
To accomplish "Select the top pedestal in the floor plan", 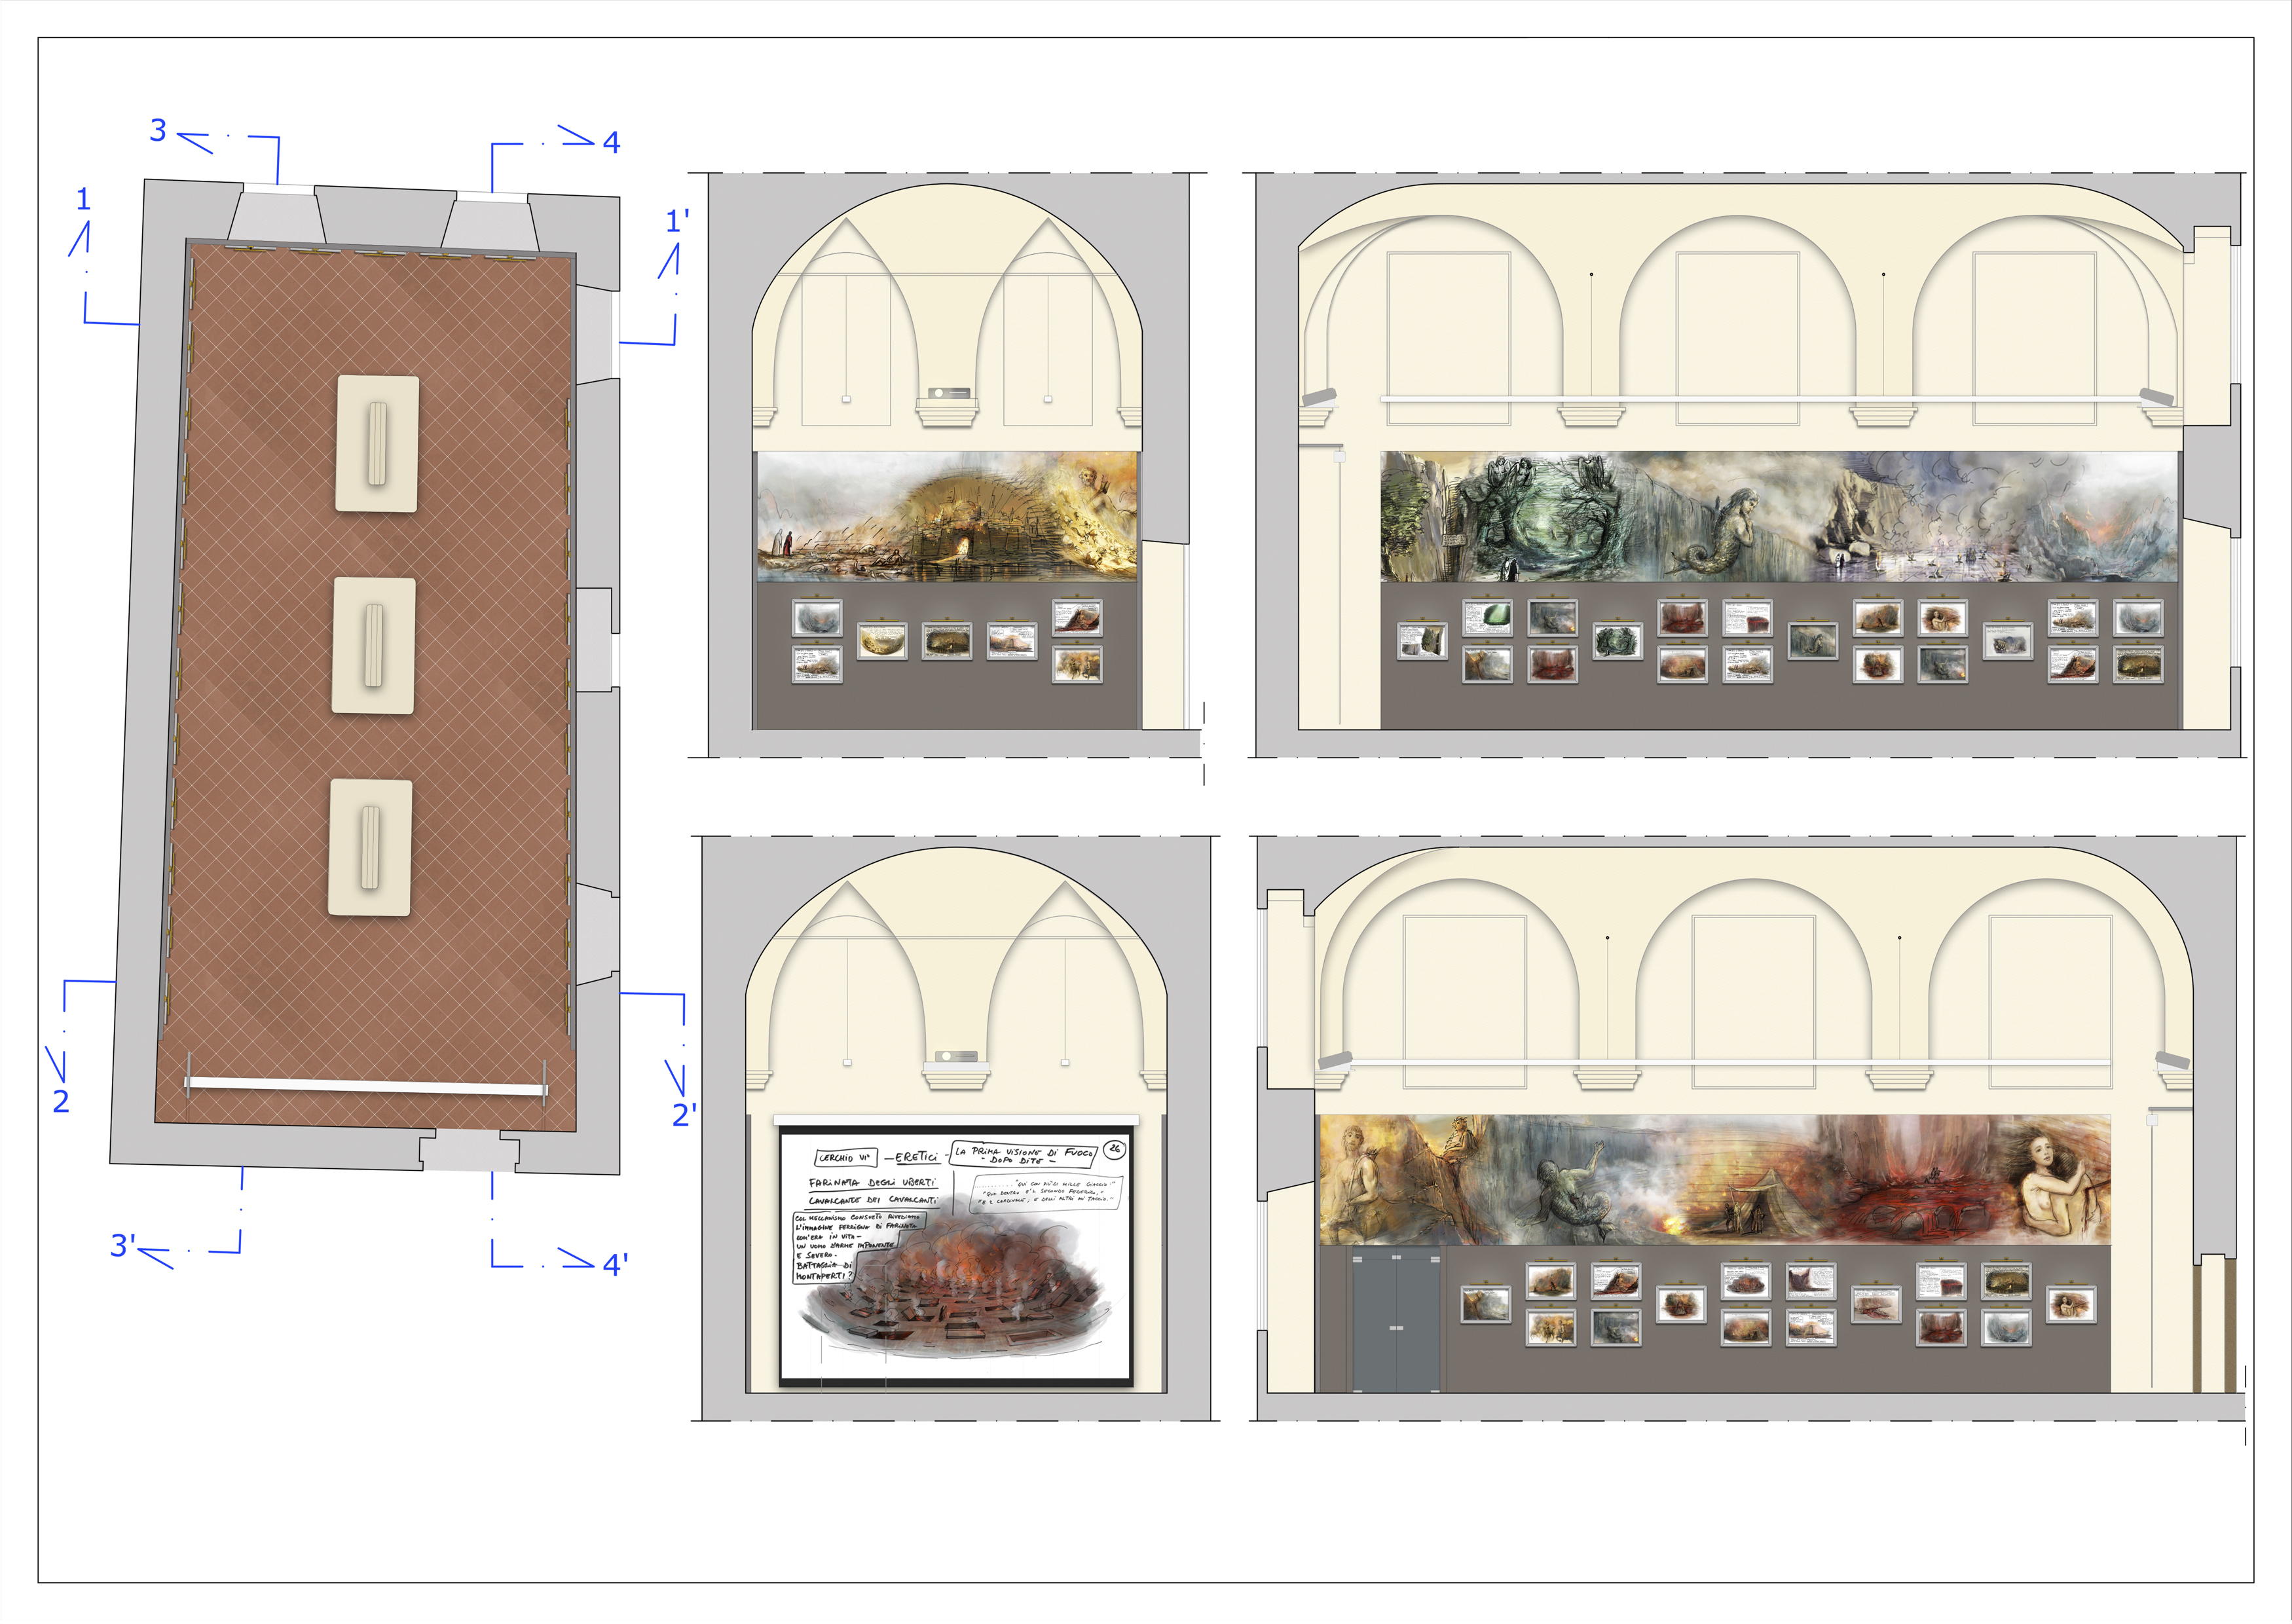I will tap(377, 444).
